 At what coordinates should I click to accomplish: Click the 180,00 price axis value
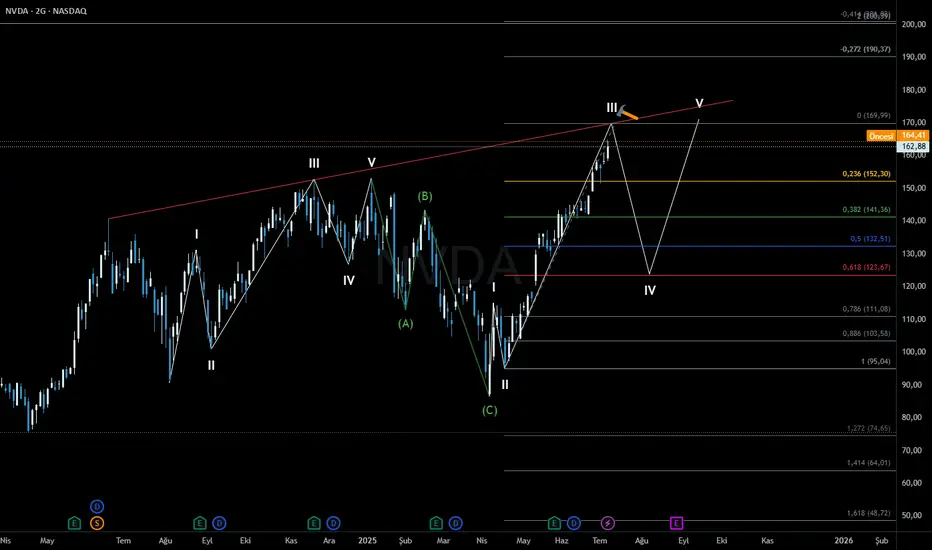[914, 90]
